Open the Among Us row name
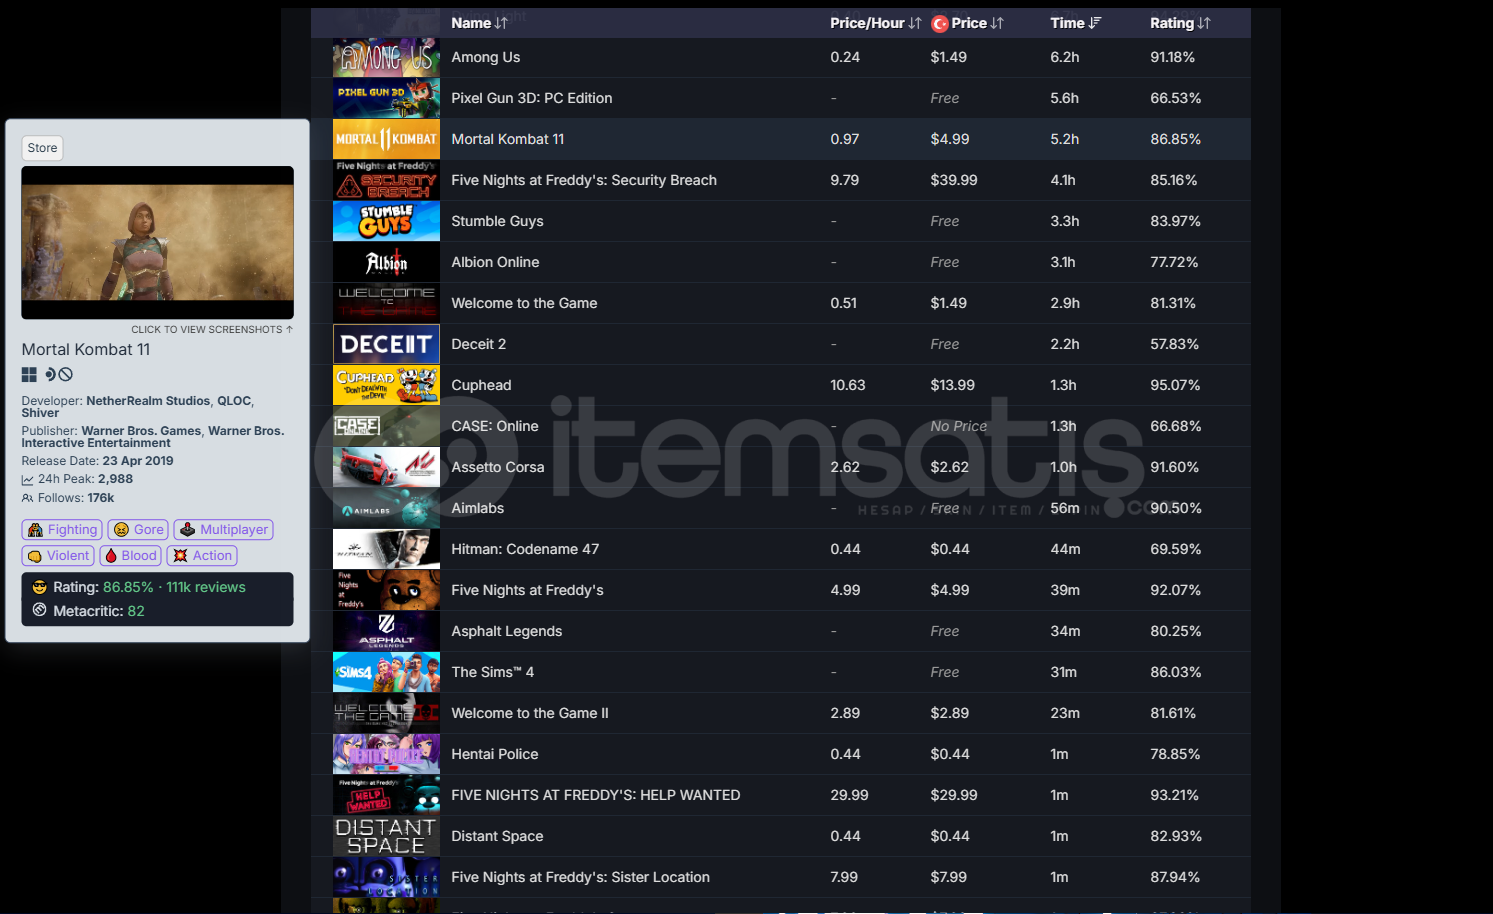 [x=485, y=57]
